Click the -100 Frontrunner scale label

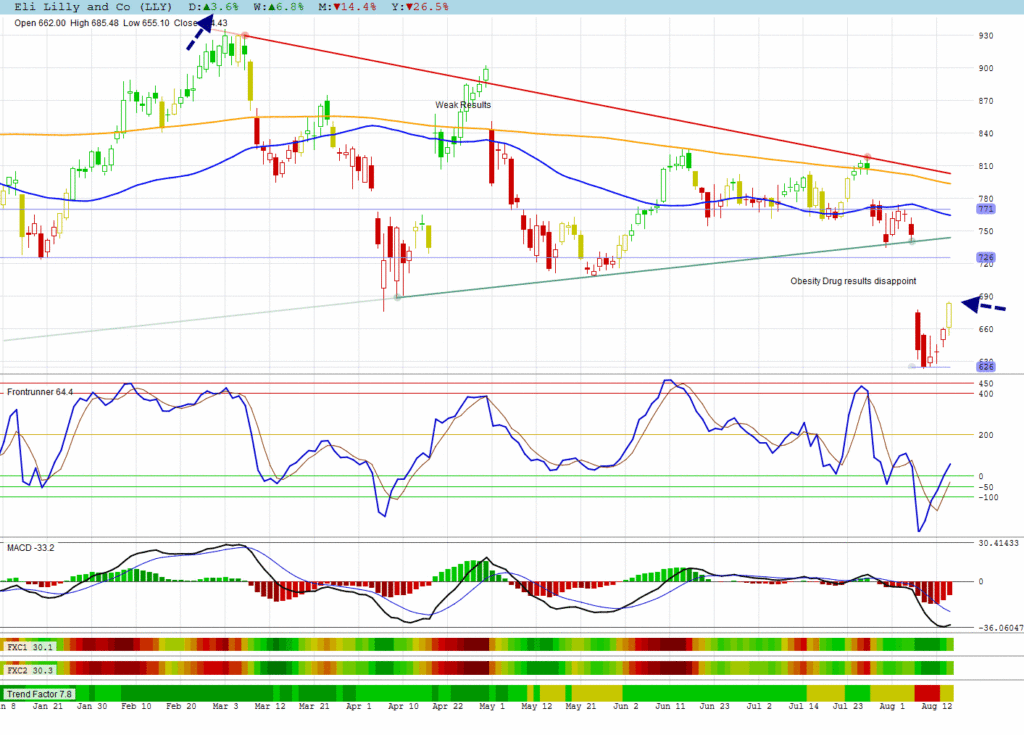point(988,497)
